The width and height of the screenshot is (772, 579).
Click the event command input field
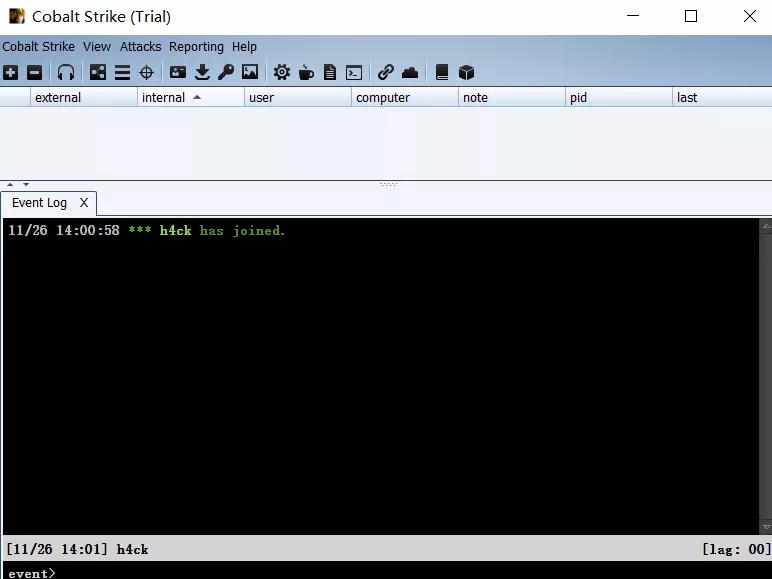pyautogui.click(x=400, y=572)
